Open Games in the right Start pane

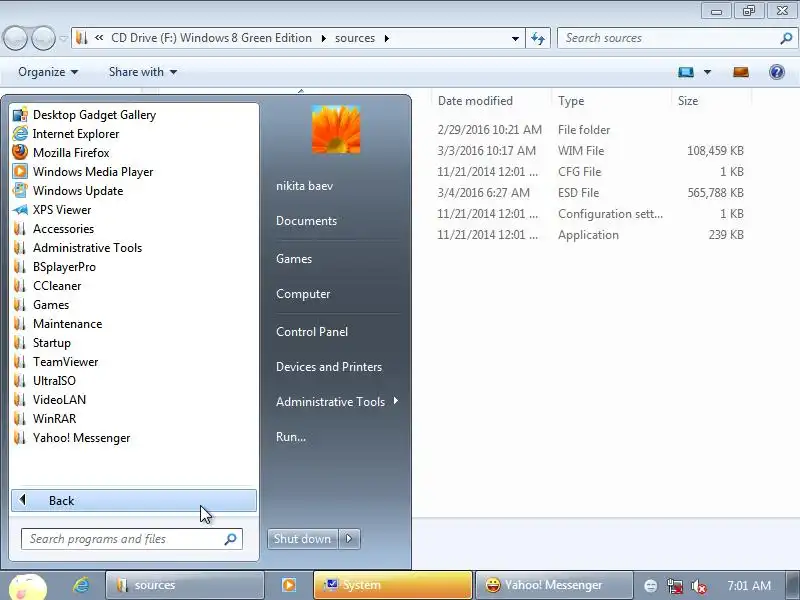pos(294,259)
